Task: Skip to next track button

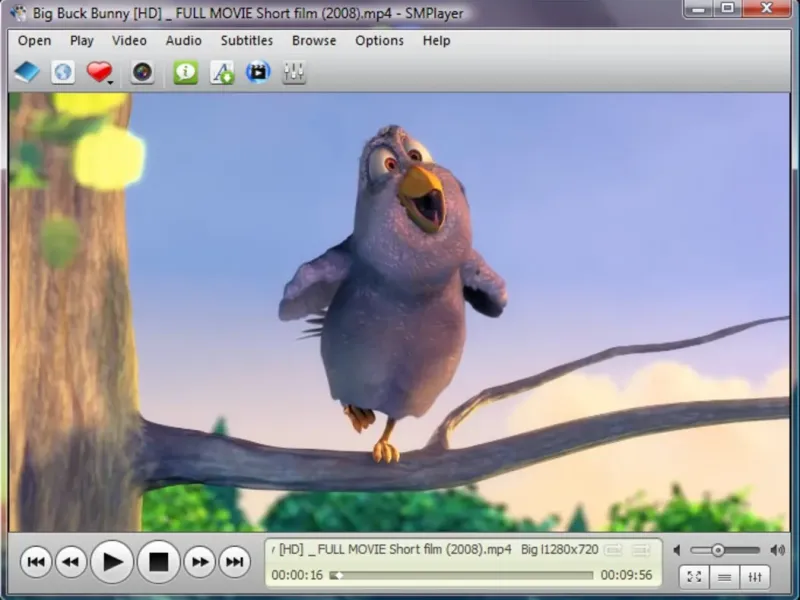Action: point(235,562)
